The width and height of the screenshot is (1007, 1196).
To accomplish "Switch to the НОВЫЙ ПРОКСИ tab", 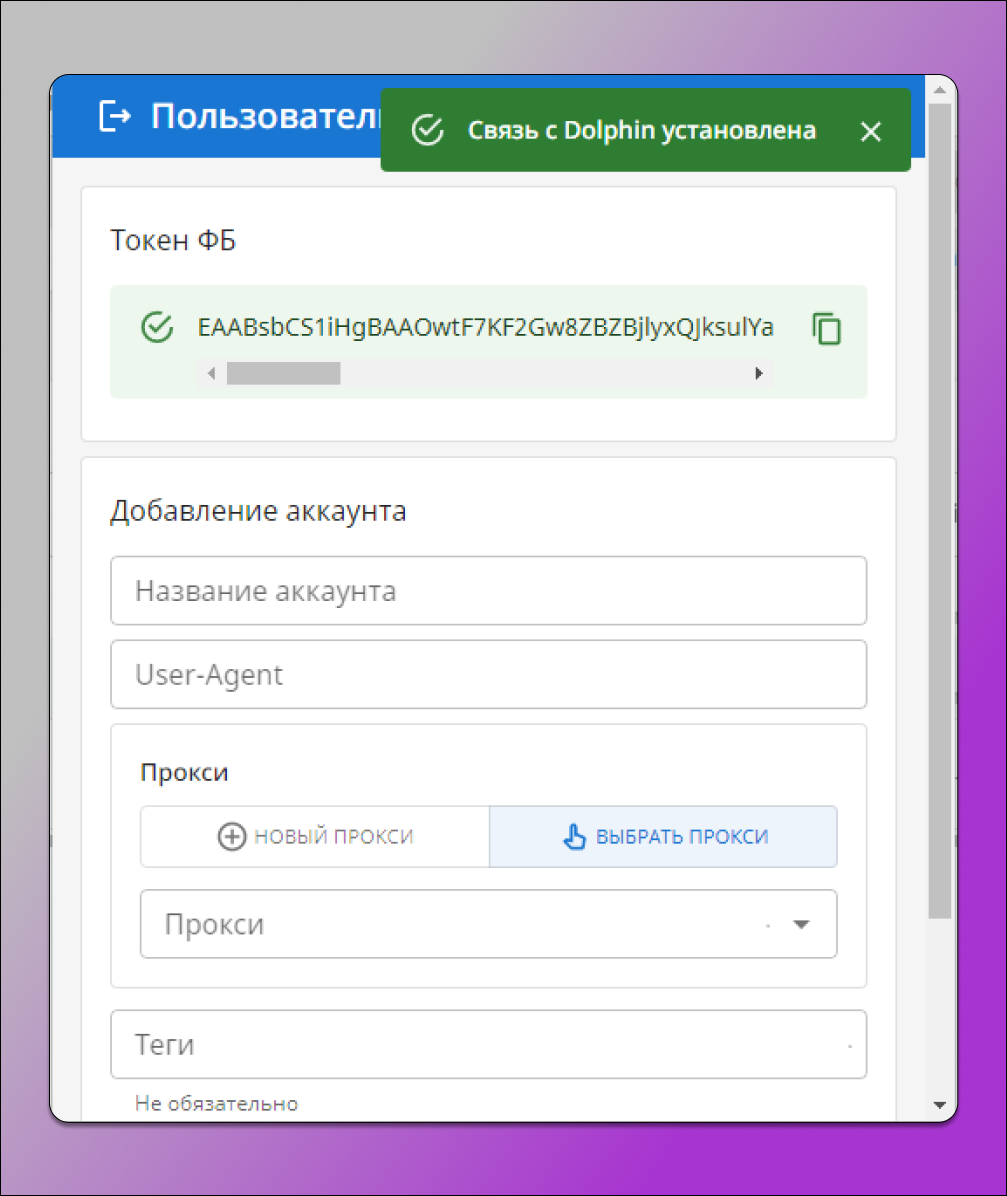I will click(314, 836).
